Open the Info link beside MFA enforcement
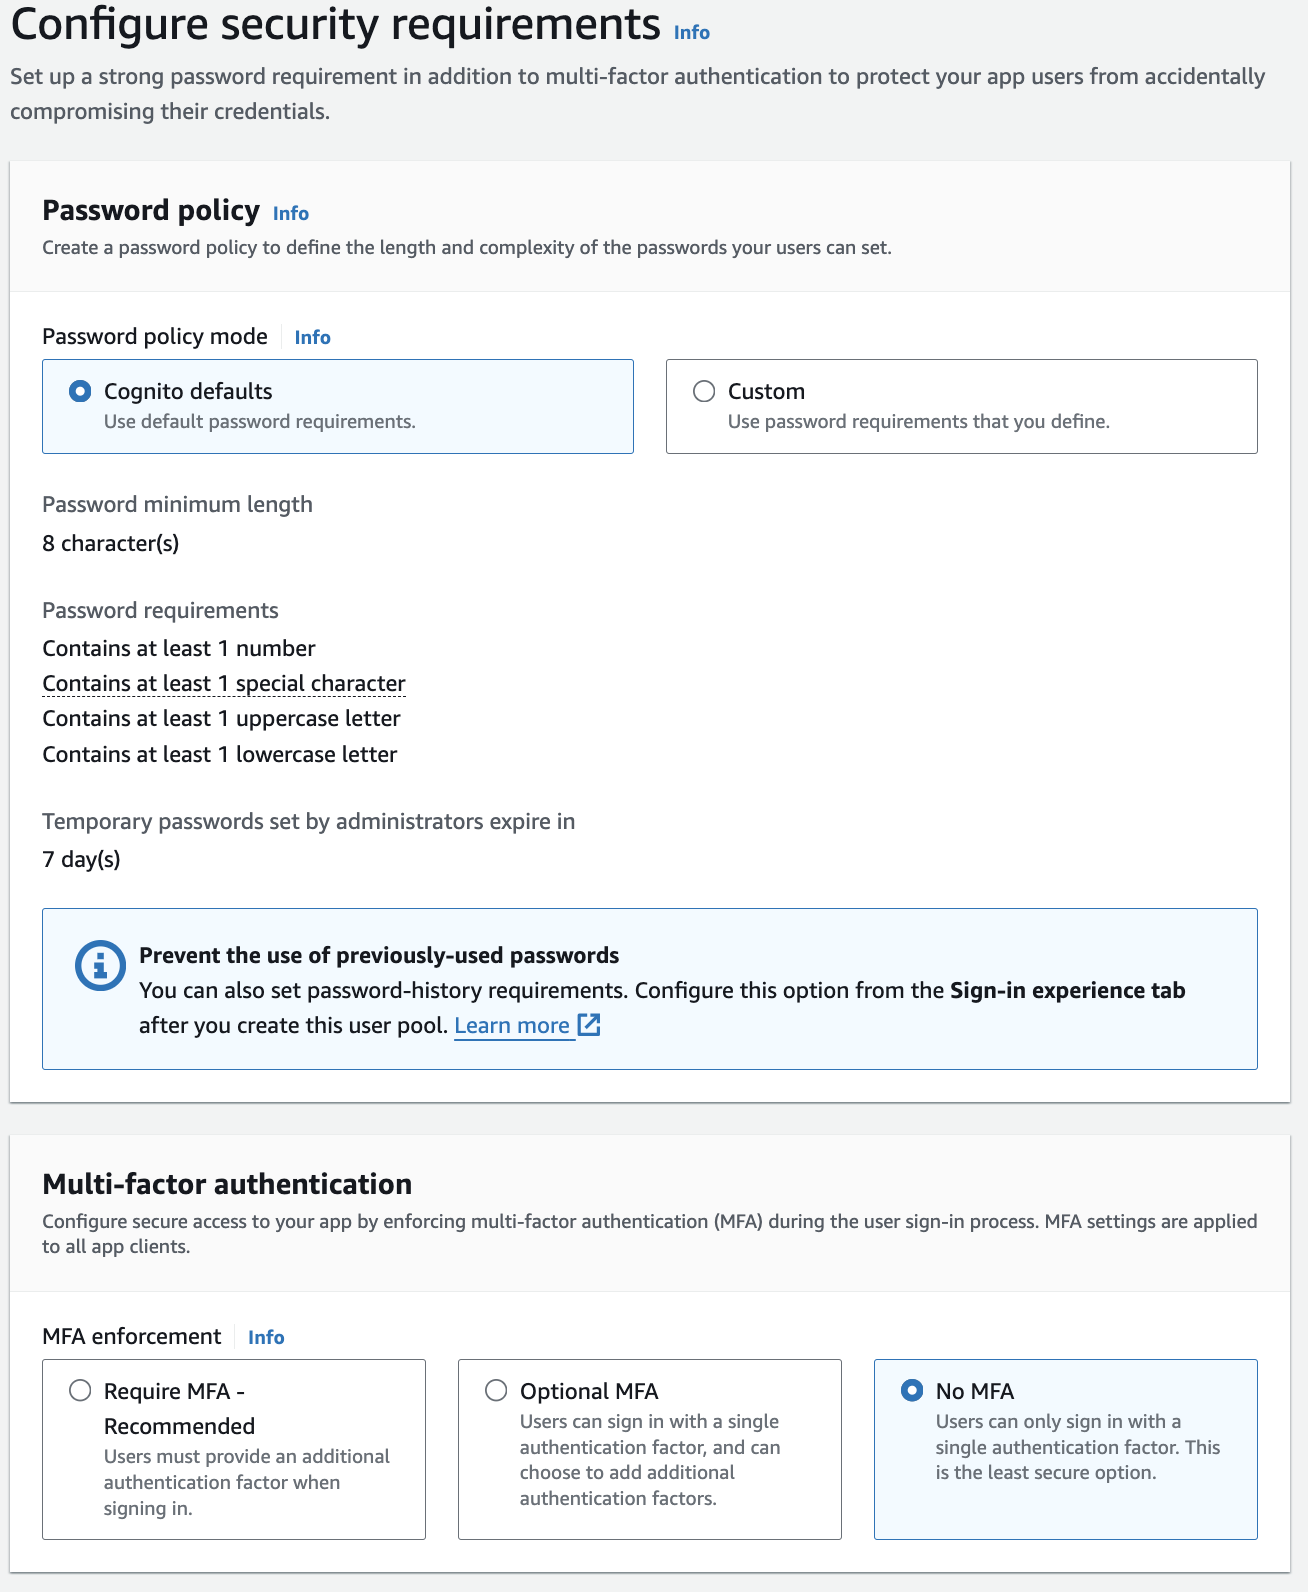This screenshot has width=1308, height=1592. click(x=266, y=1337)
